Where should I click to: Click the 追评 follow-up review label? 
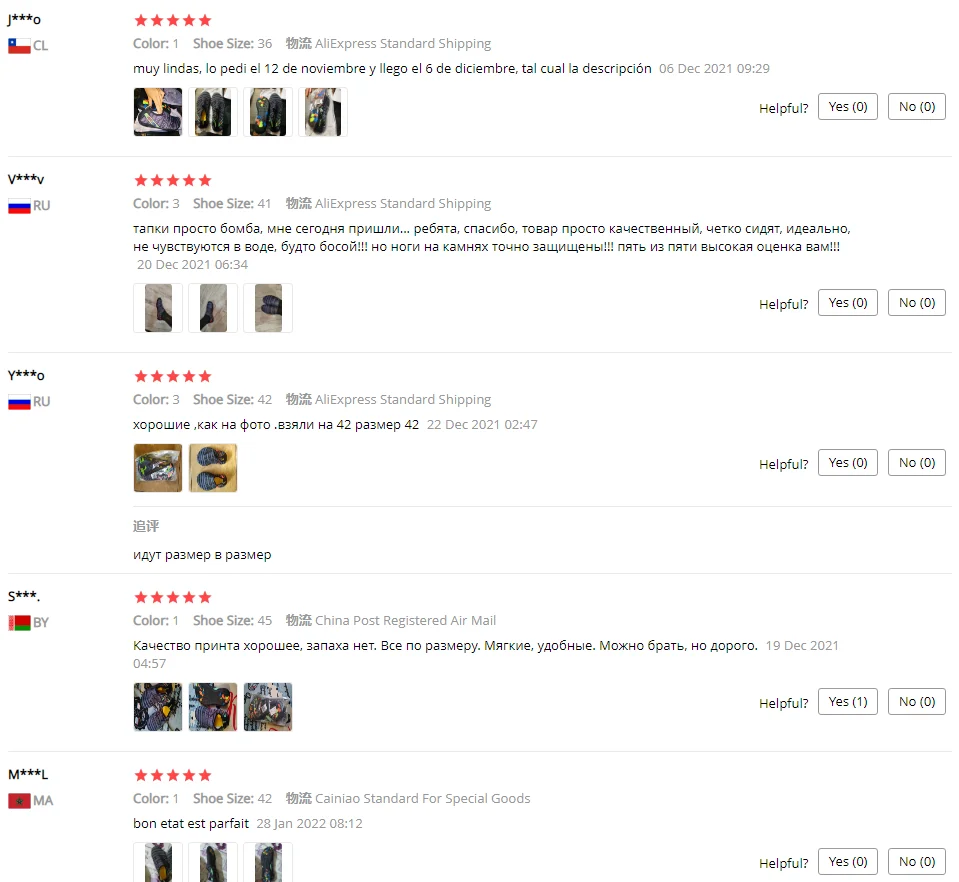146,526
